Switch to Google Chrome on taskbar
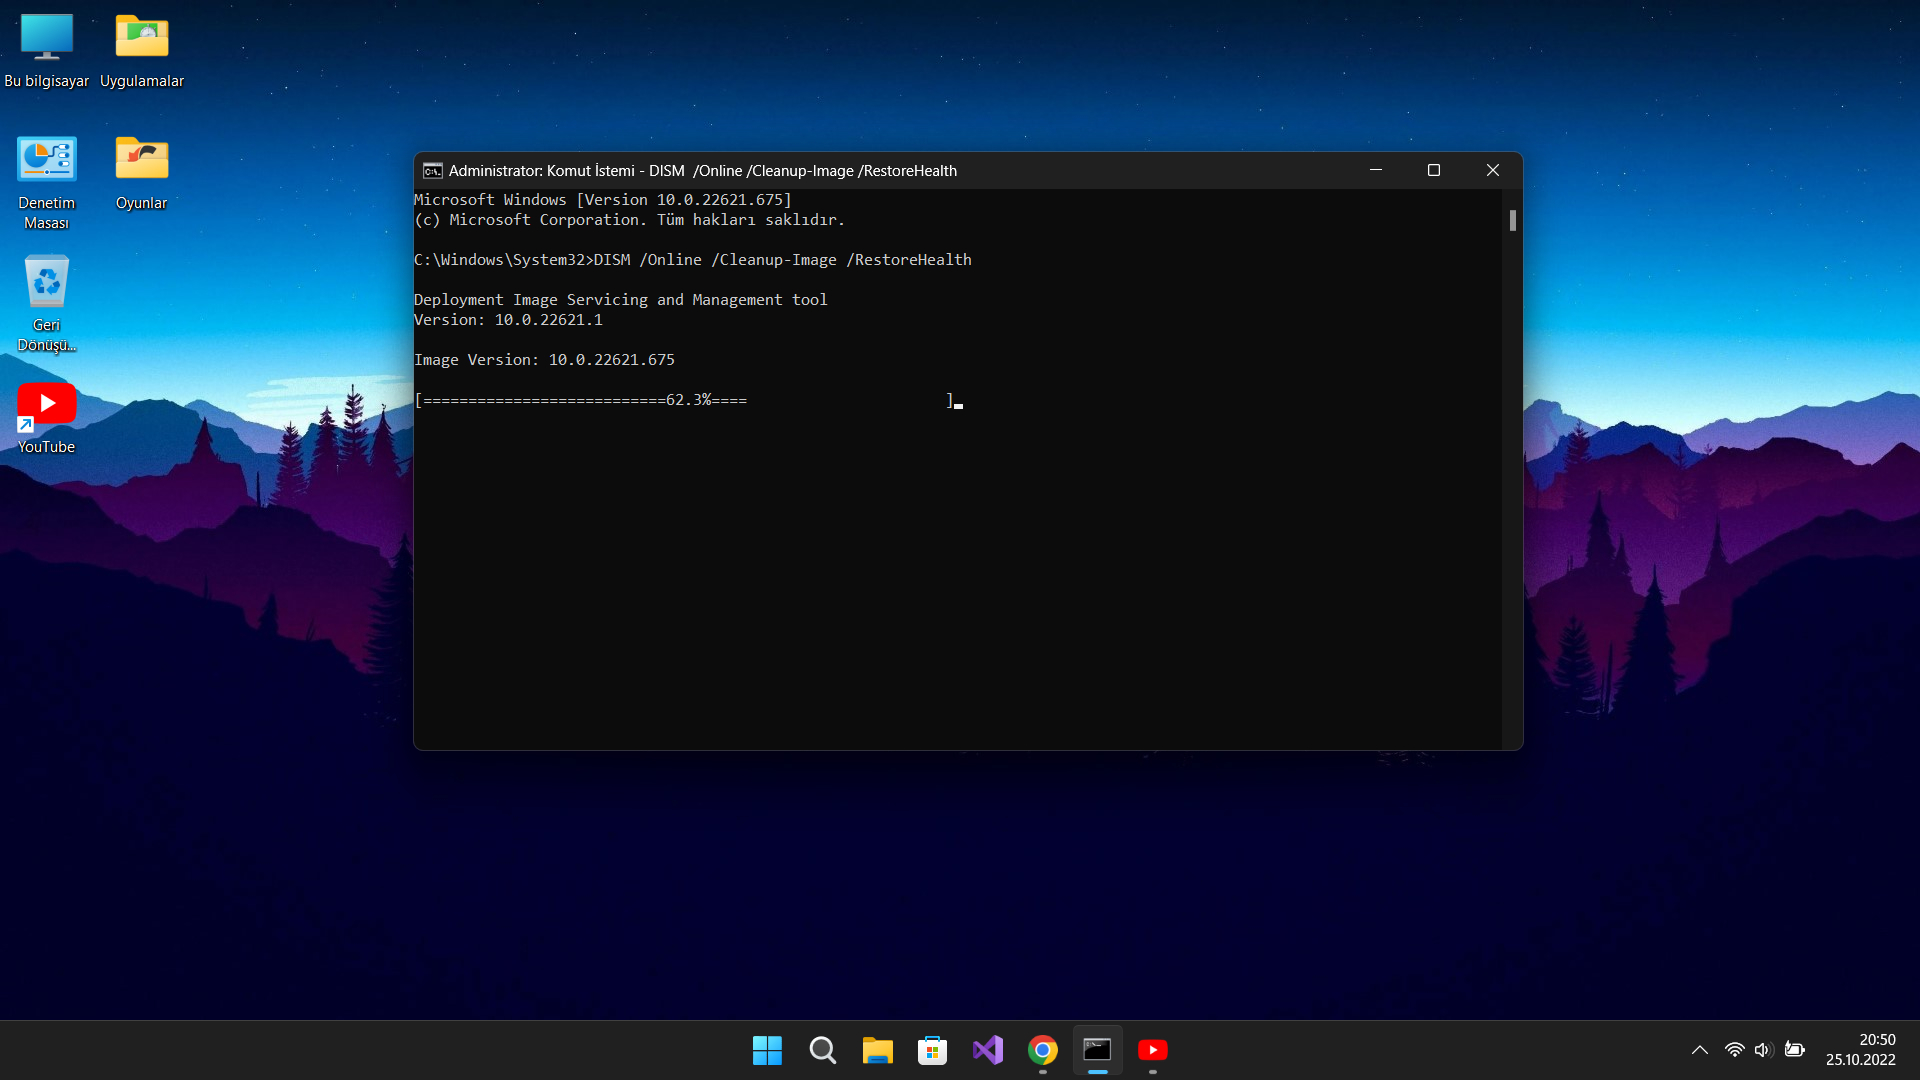The height and width of the screenshot is (1080, 1920). [1042, 1050]
